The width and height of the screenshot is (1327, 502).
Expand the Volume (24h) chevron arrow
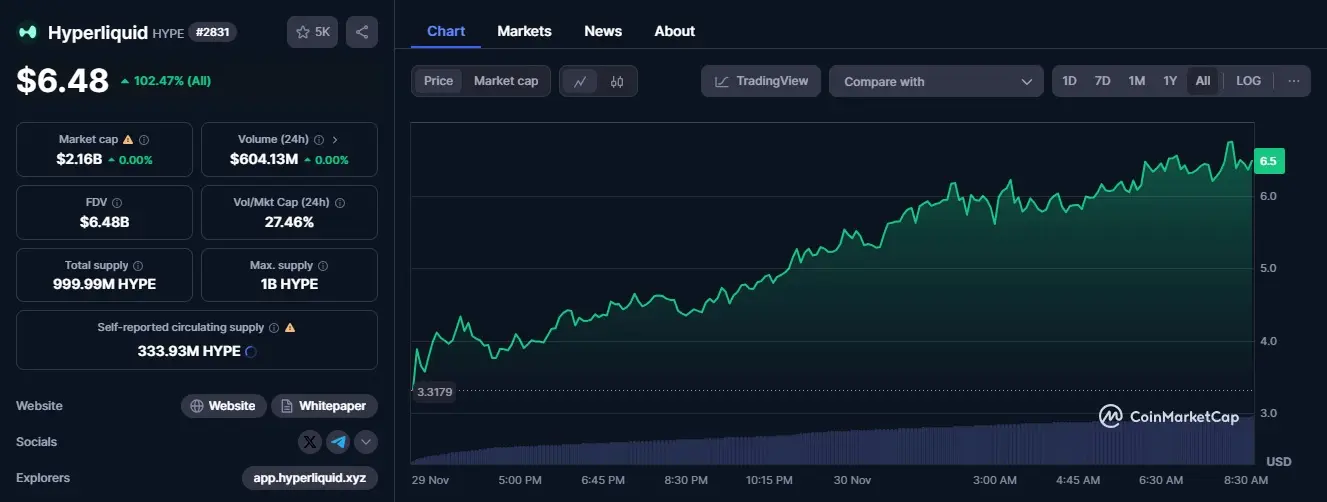tap(335, 140)
